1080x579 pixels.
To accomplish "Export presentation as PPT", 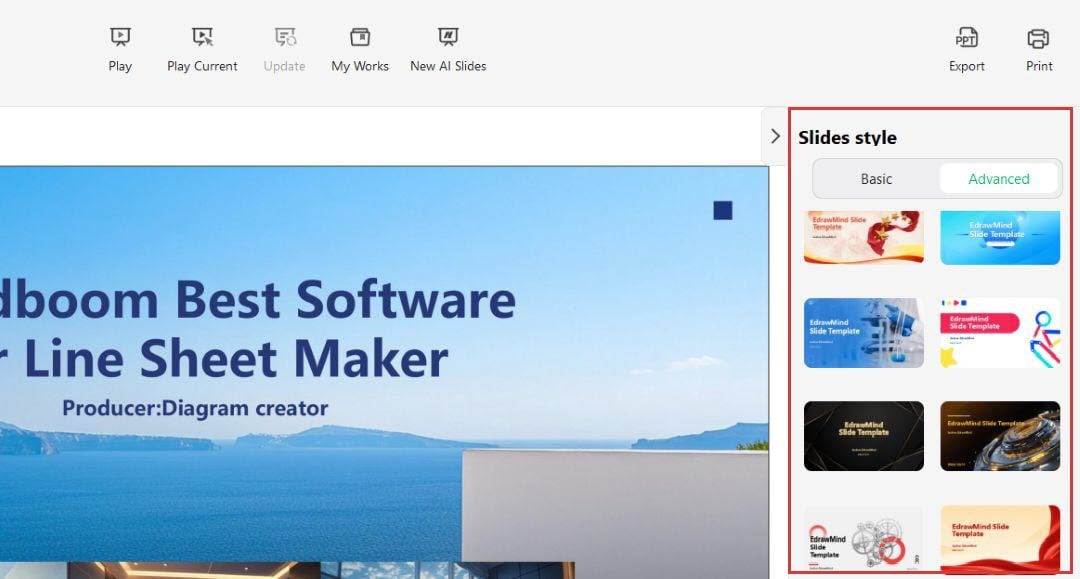I will pos(966,50).
